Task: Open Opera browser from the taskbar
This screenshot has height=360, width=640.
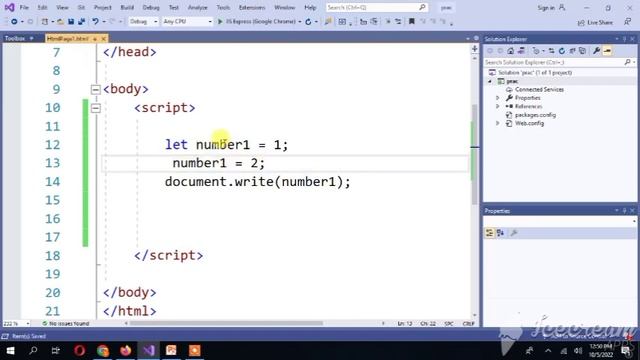Action: pyautogui.click(x=80, y=351)
